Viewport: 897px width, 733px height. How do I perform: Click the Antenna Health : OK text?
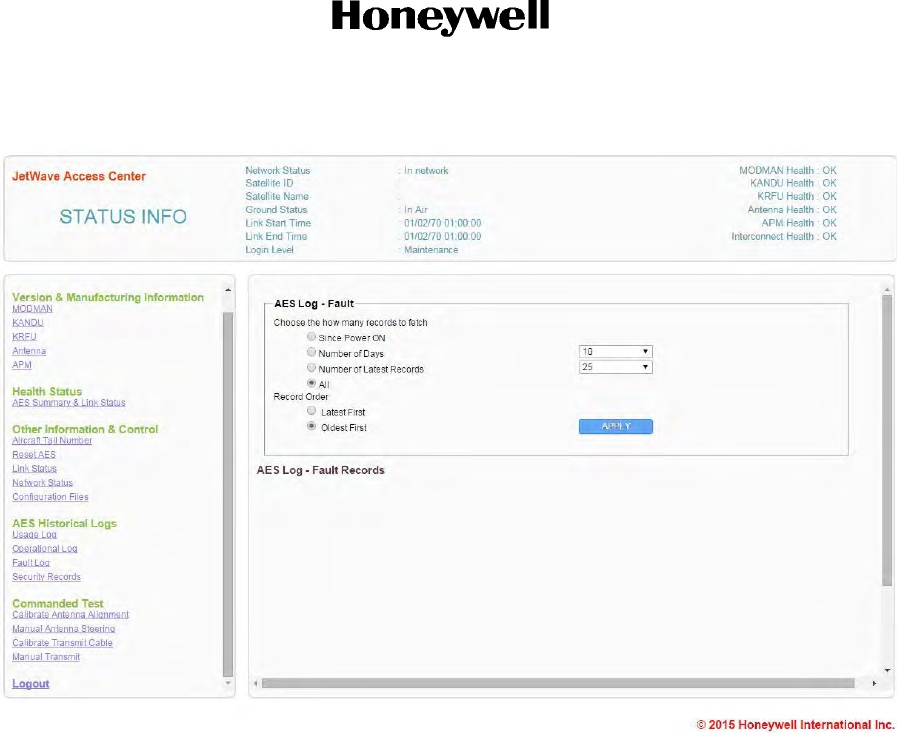(x=792, y=210)
